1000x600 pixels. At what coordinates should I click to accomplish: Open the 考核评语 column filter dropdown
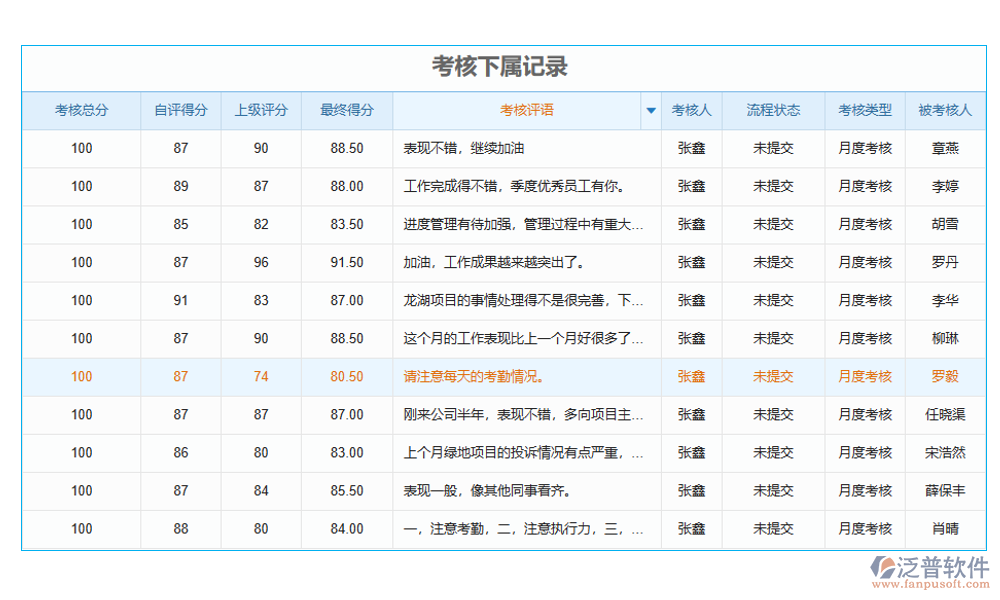(x=650, y=110)
